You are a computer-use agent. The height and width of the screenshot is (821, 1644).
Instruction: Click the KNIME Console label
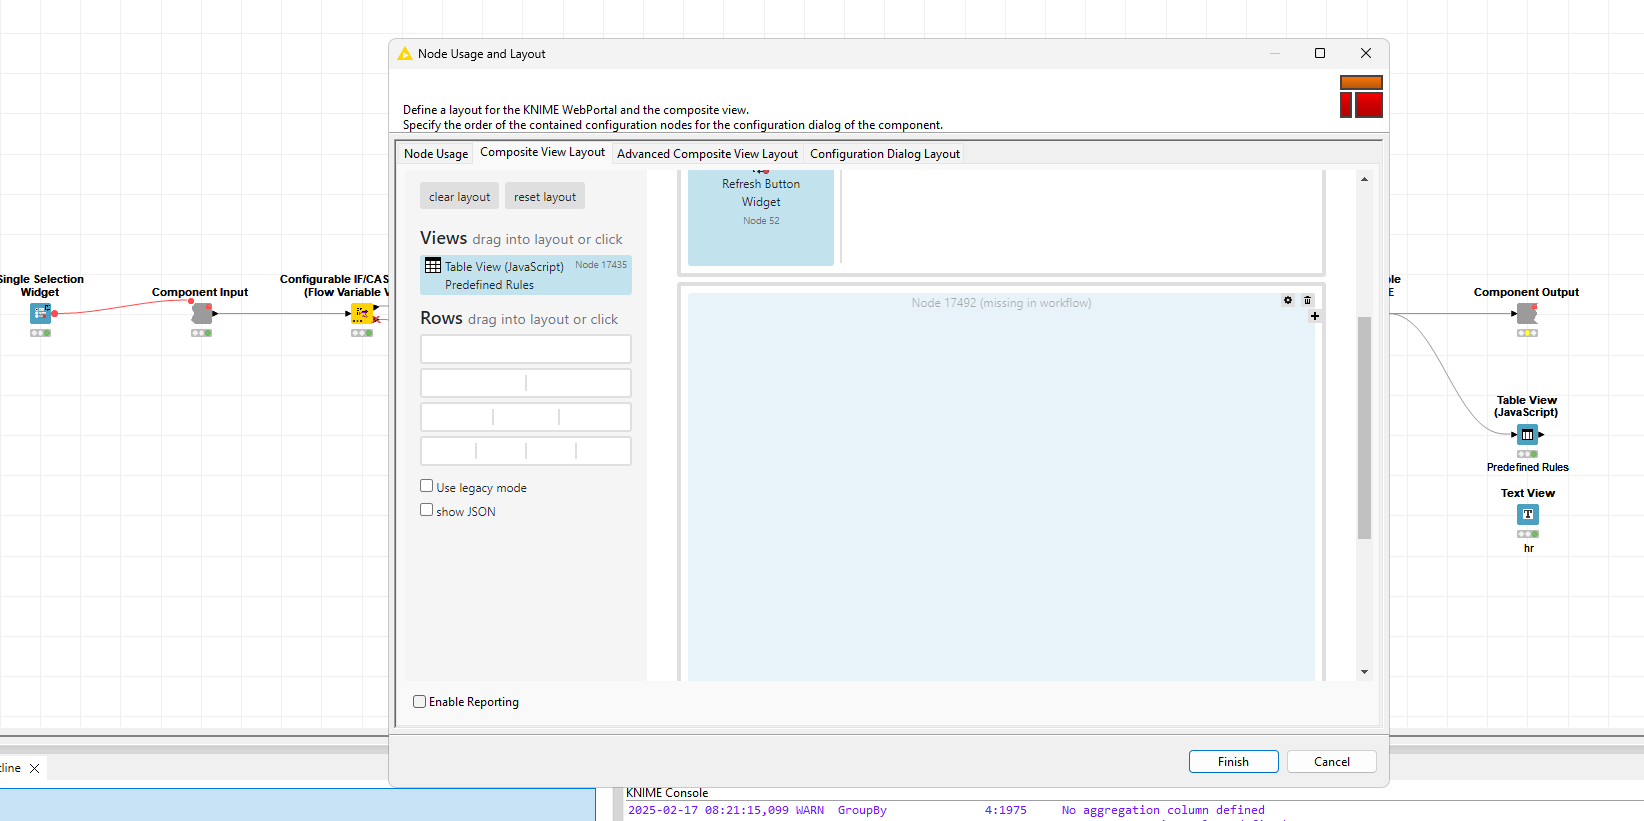pyautogui.click(x=667, y=793)
